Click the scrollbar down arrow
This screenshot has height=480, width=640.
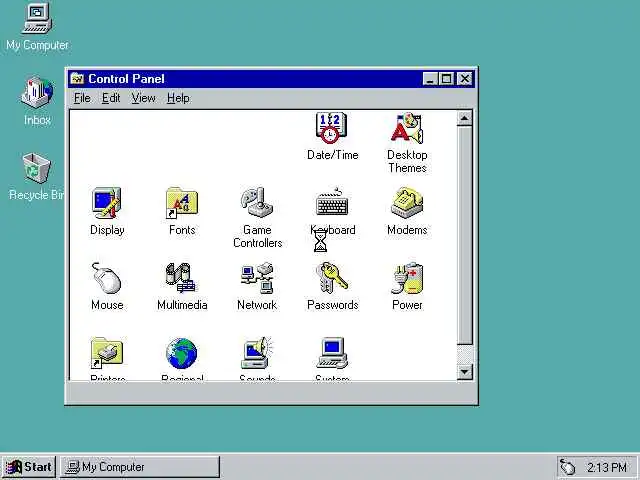pyautogui.click(x=464, y=372)
